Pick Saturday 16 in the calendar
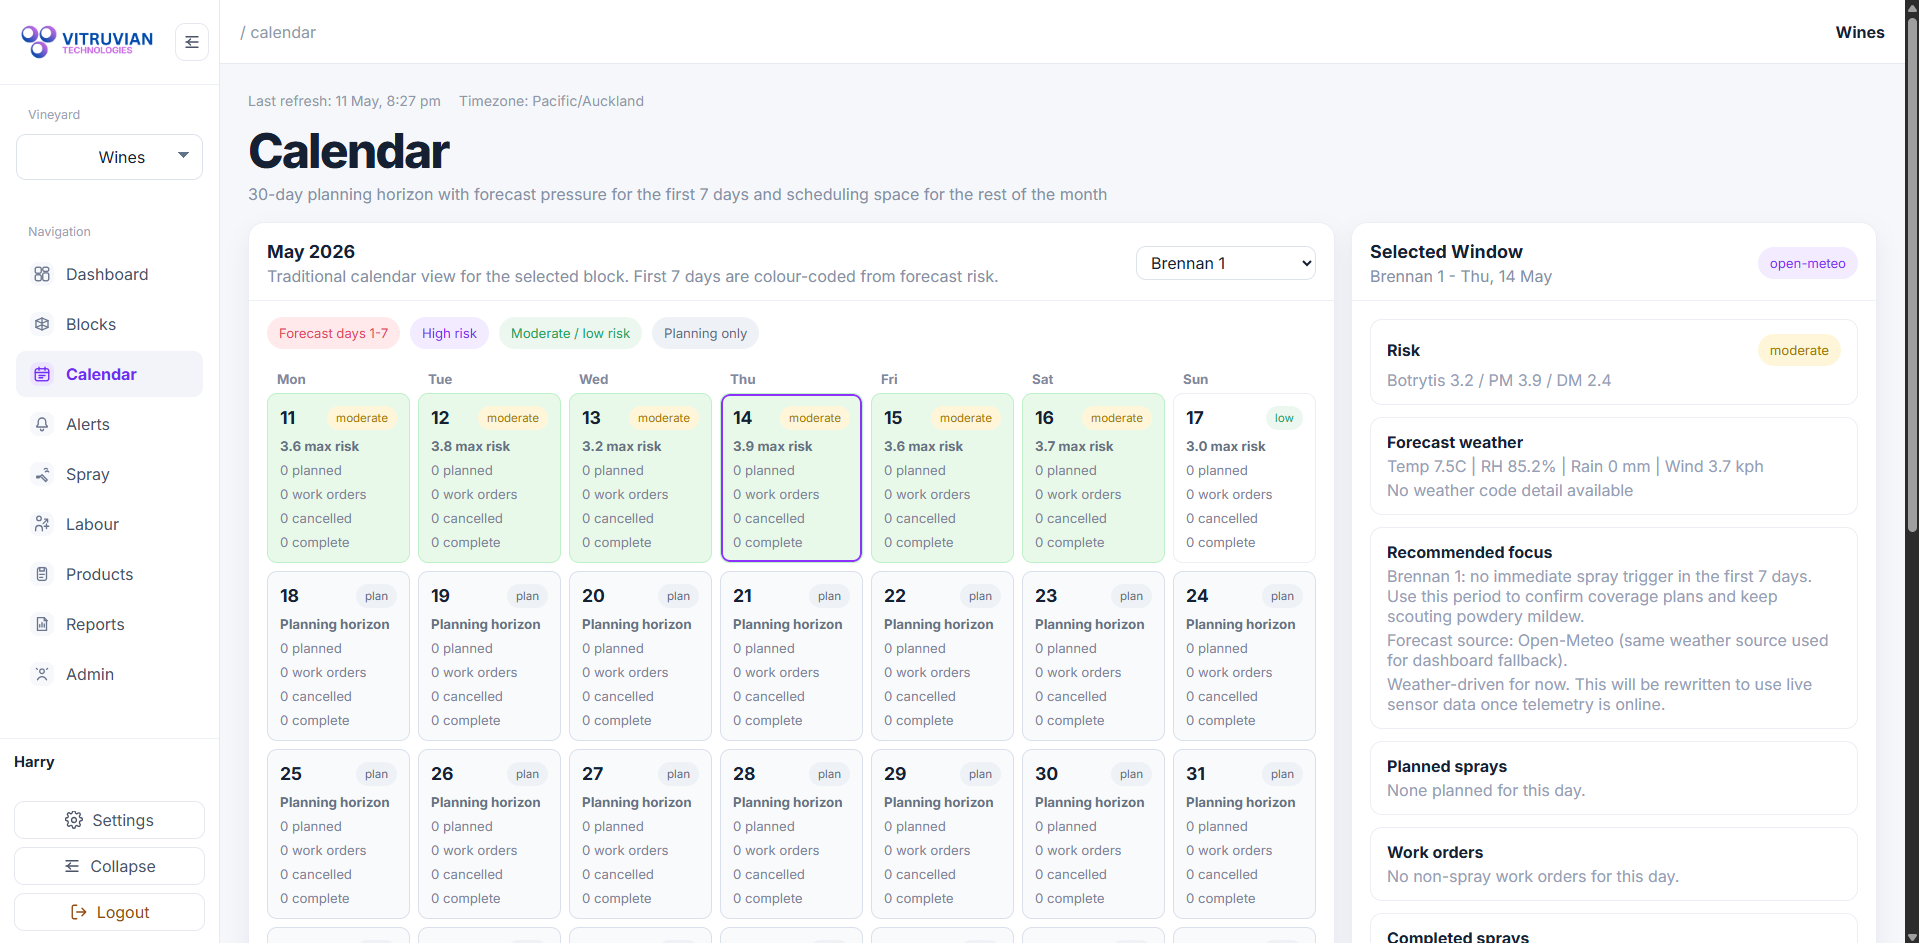 coord(1093,478)
